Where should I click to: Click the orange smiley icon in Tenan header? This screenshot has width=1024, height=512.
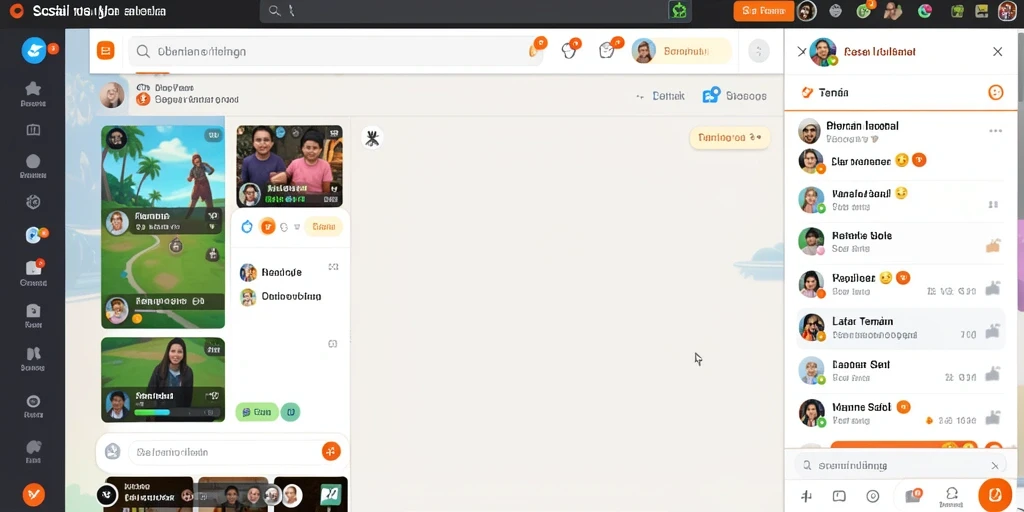[x=995, y=93]
